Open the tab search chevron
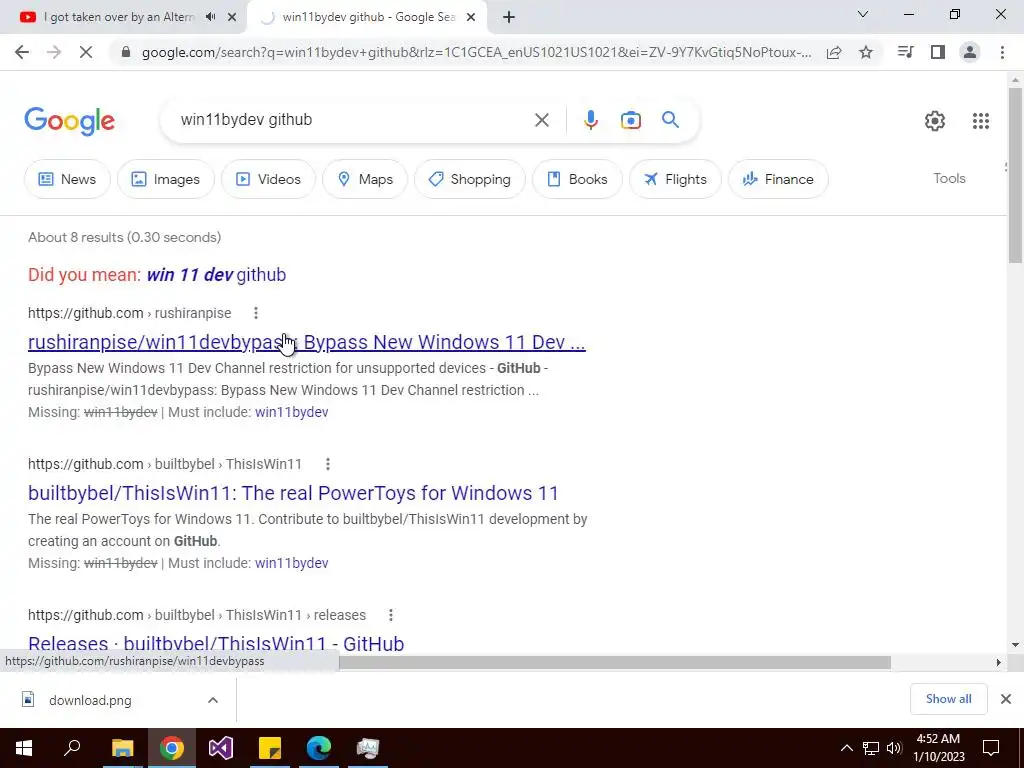The image size is (1024, 768). click(x=863, y=14)
